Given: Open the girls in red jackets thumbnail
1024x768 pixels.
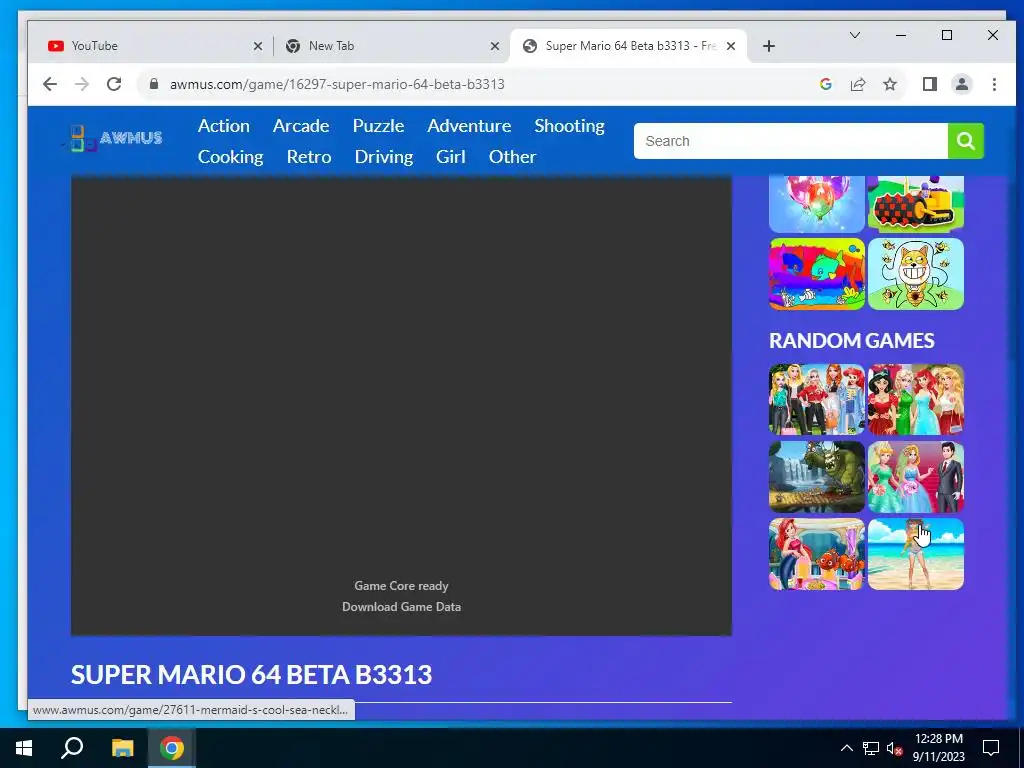Looking at the screenshot, I should (x=817, y=400).
